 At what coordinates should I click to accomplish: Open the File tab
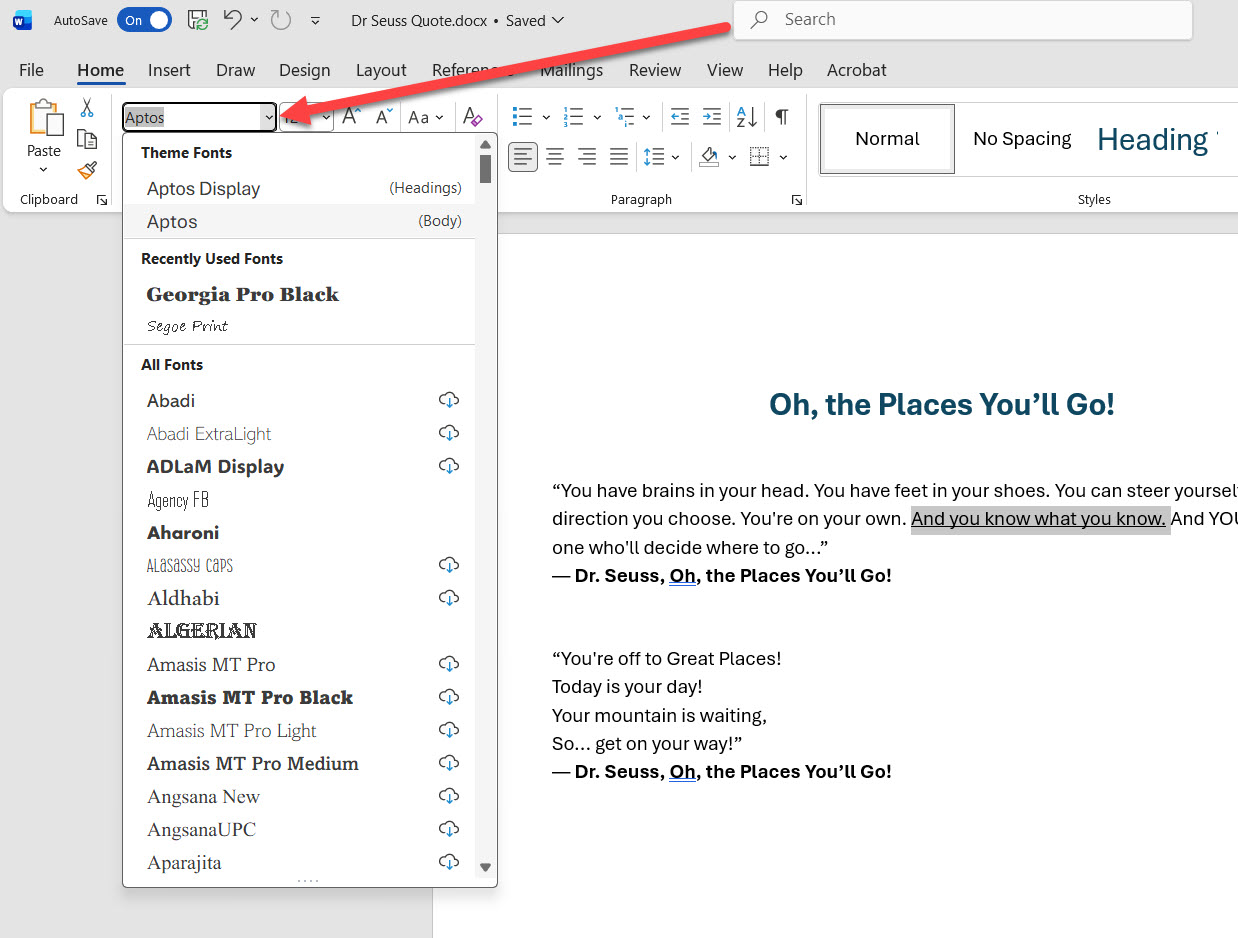tap(31, 70)
